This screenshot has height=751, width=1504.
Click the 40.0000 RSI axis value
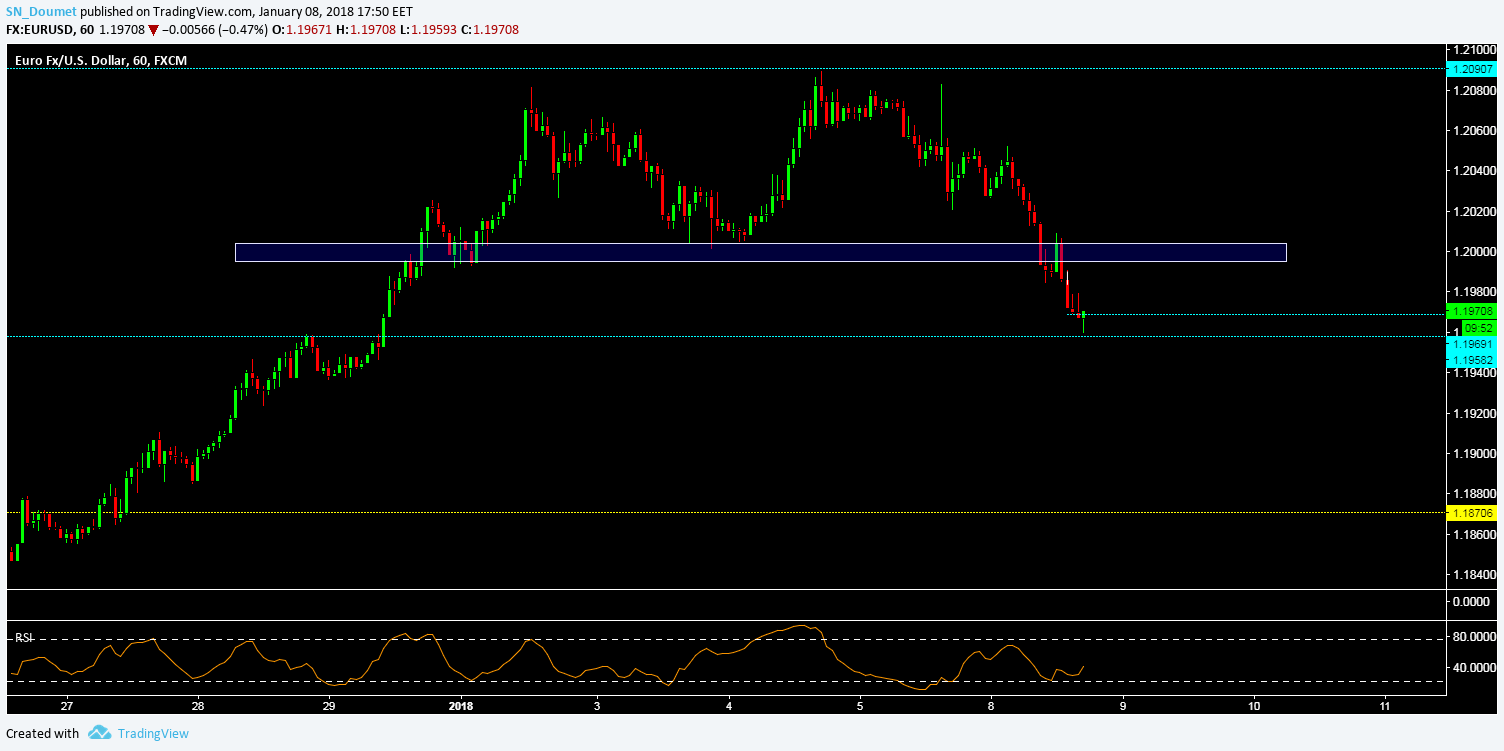coord(1477,668)
